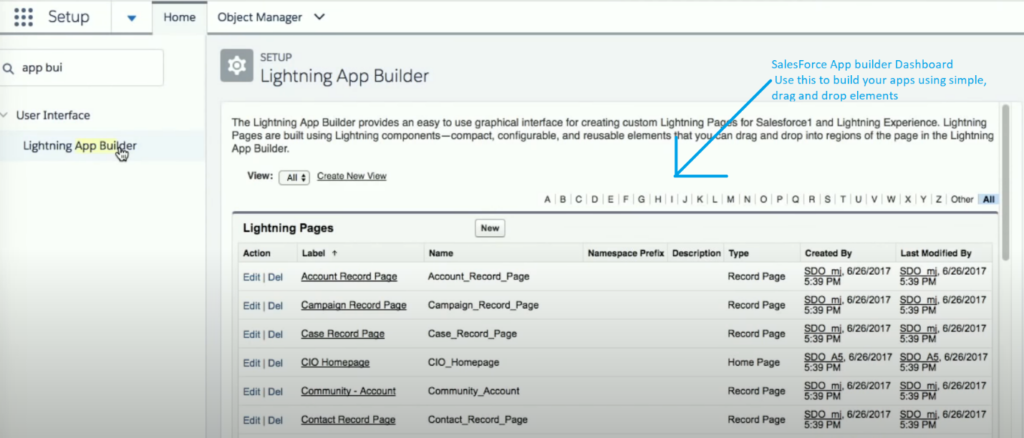Click the CIO_Homepage name cell
The width and height of the screenshot is (1024, 438).
point(464,362)
